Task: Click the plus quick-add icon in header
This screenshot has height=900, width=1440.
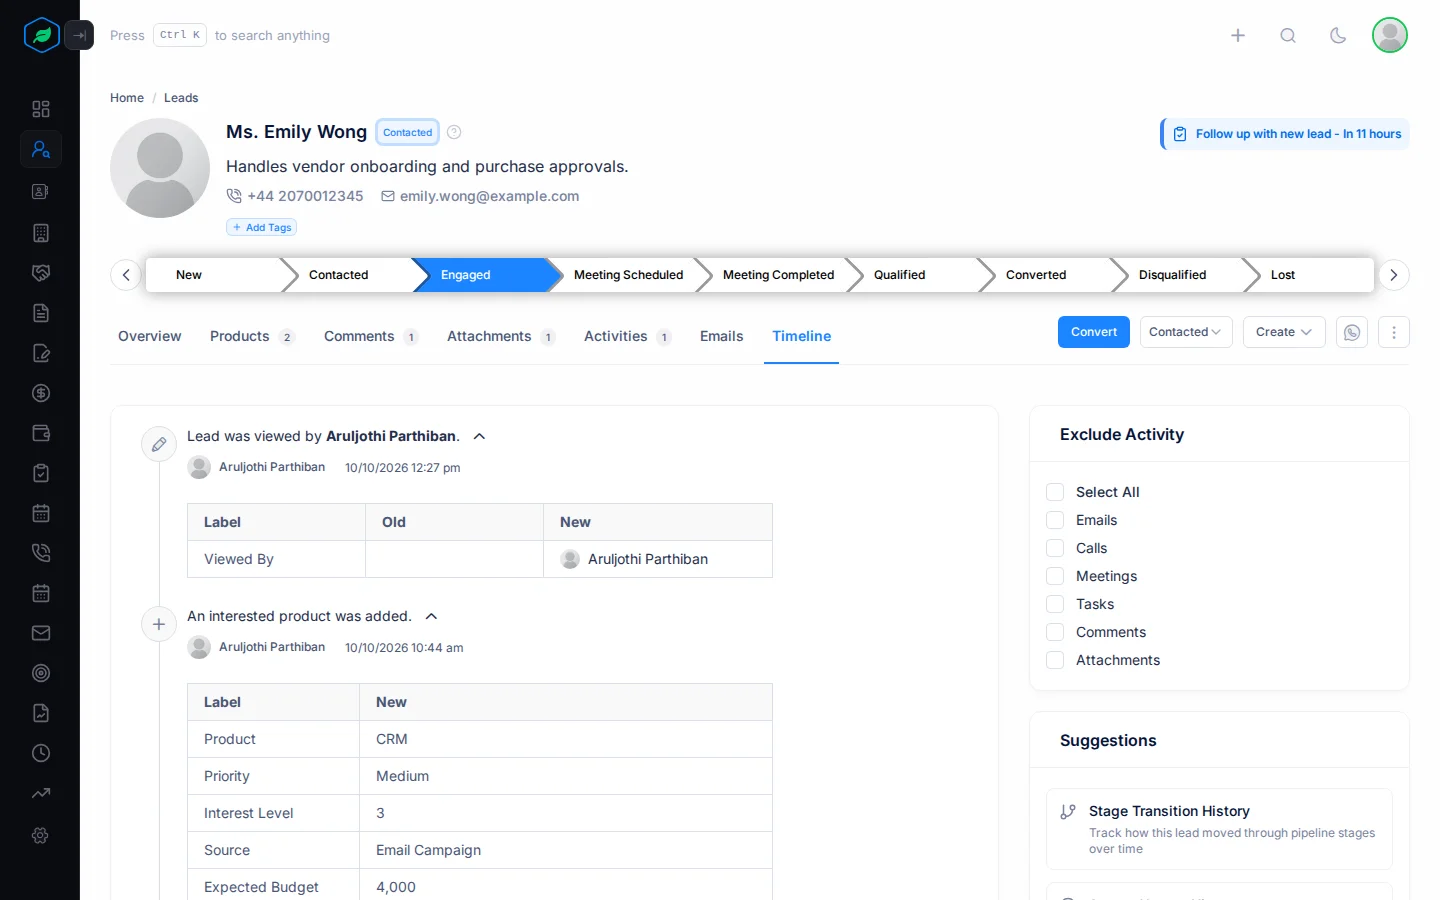Action: click(1238, 35)
